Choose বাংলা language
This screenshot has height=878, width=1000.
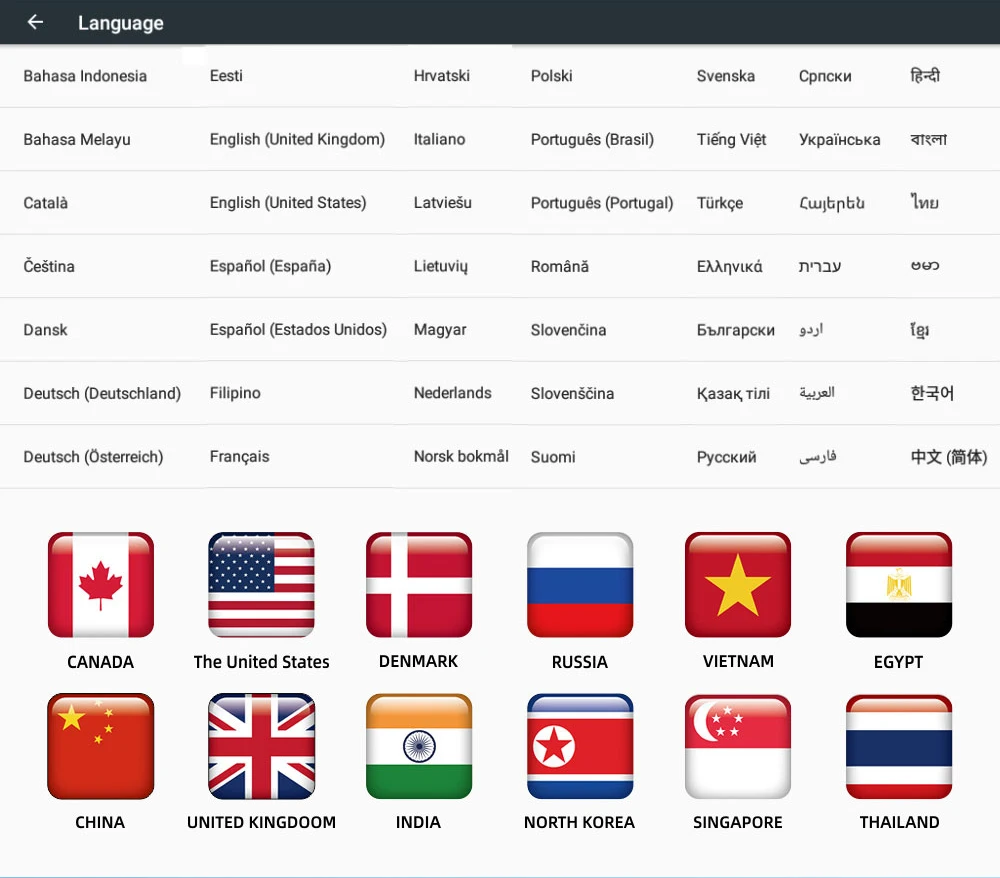pos(929,139)
